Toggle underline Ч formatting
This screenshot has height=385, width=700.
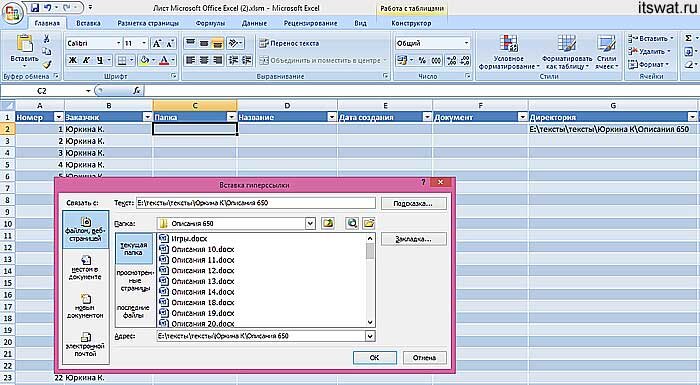point(100,60)
